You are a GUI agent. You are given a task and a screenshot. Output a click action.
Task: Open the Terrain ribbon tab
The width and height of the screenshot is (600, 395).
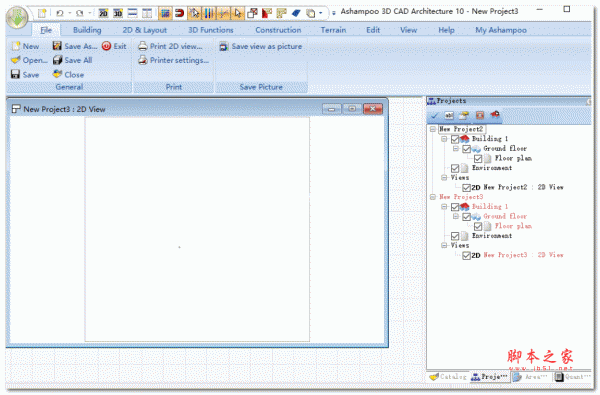(333, 30)
